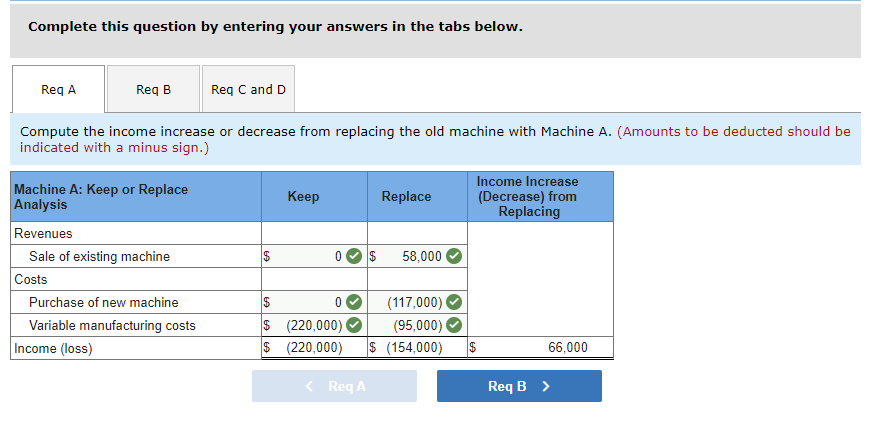Click the right chevron on Req B button
This screenshot has width=871, height=423.
tap(545, 386)
